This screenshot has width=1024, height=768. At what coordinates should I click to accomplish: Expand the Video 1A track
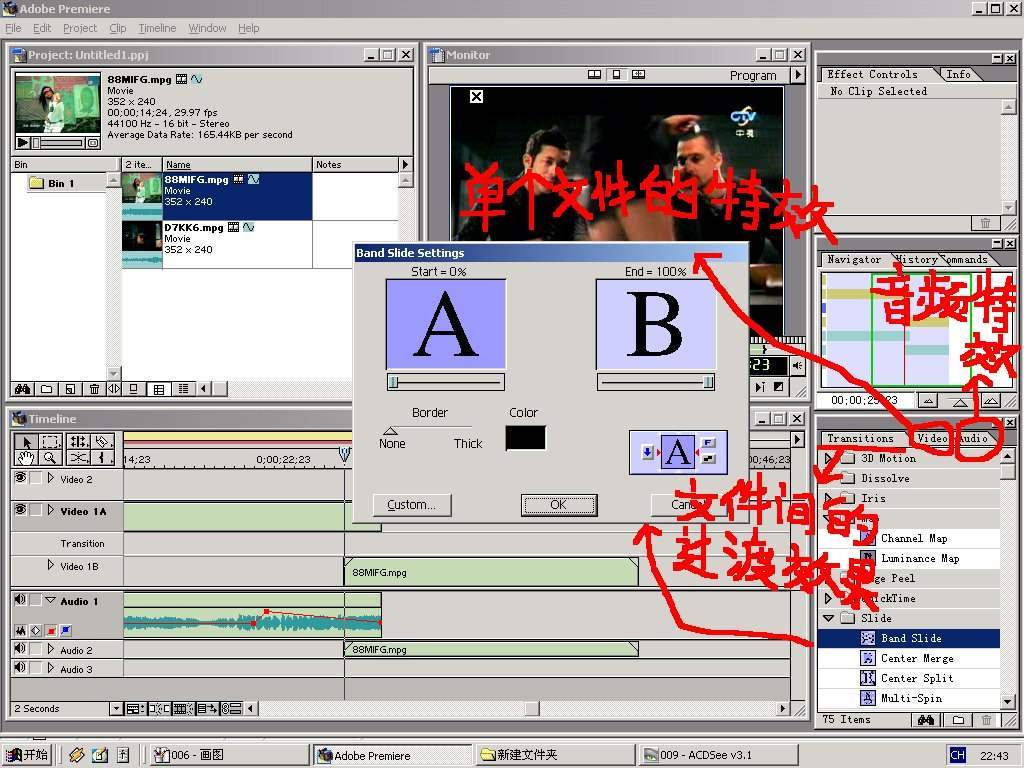50,509
